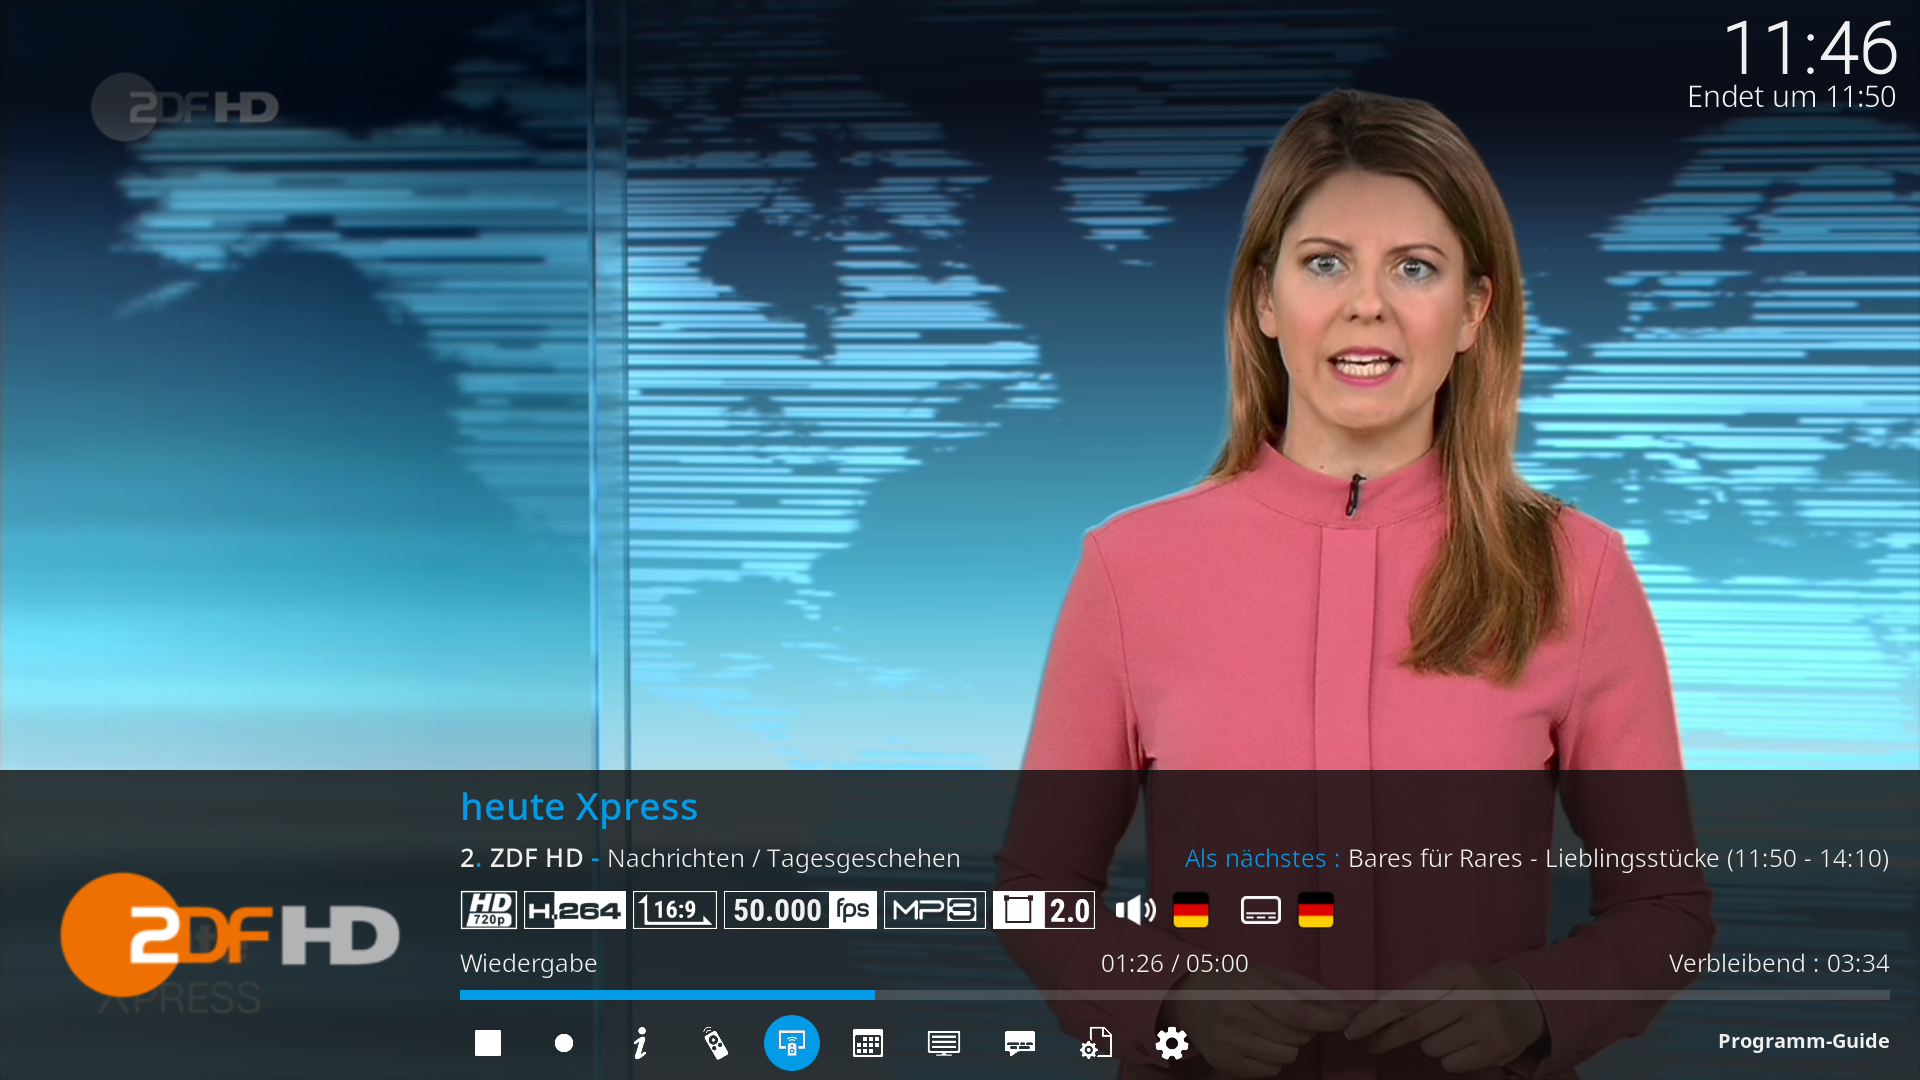Seek using the blue playback progress bar
Image resolution: width=1920 pixels, height=1080 pixels.
tap(1175, 995)
